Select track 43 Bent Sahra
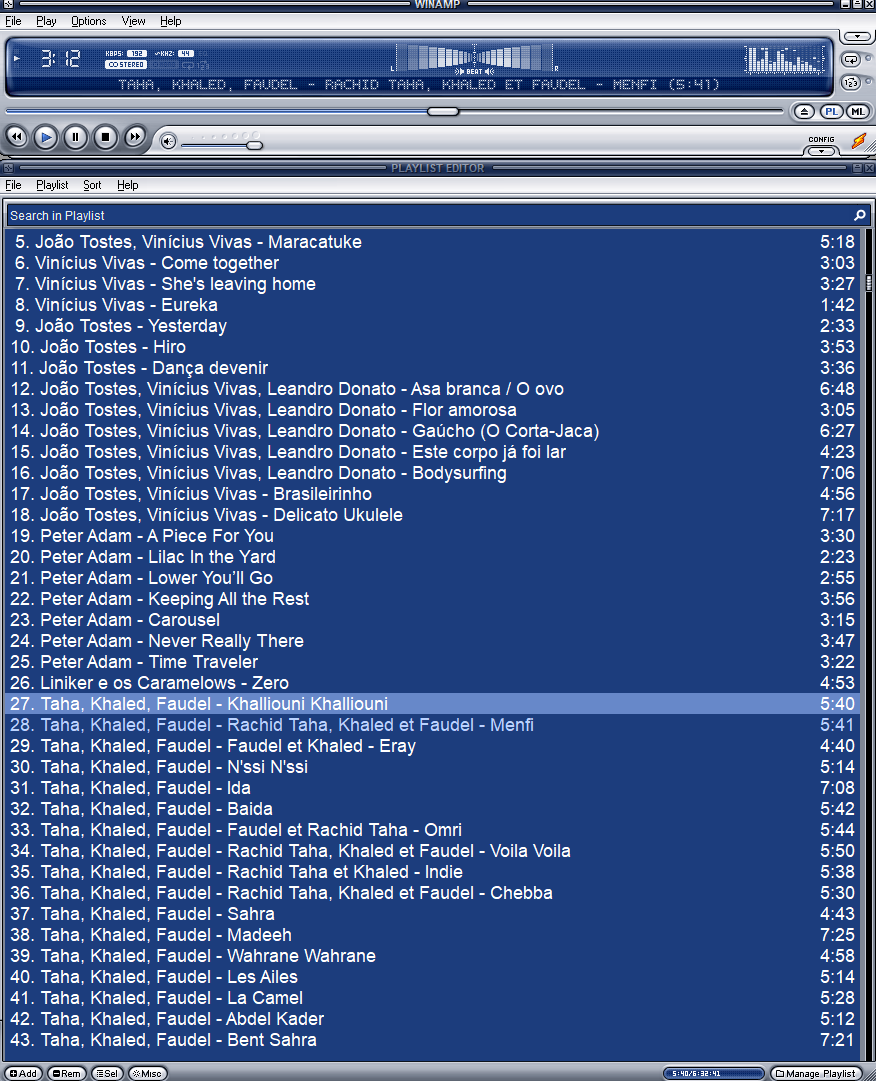 (432, 1040)
